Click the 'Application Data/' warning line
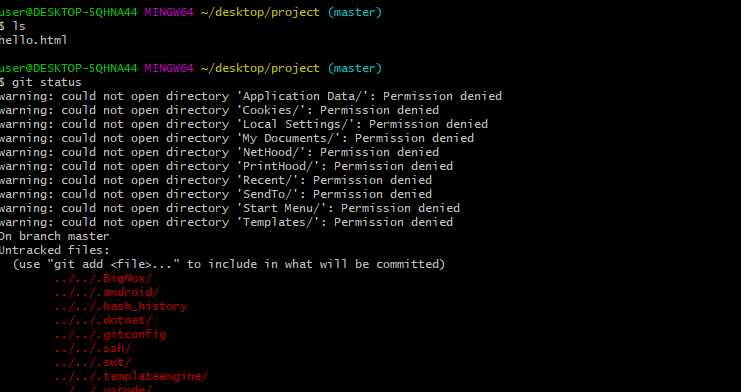 point(251,96)
